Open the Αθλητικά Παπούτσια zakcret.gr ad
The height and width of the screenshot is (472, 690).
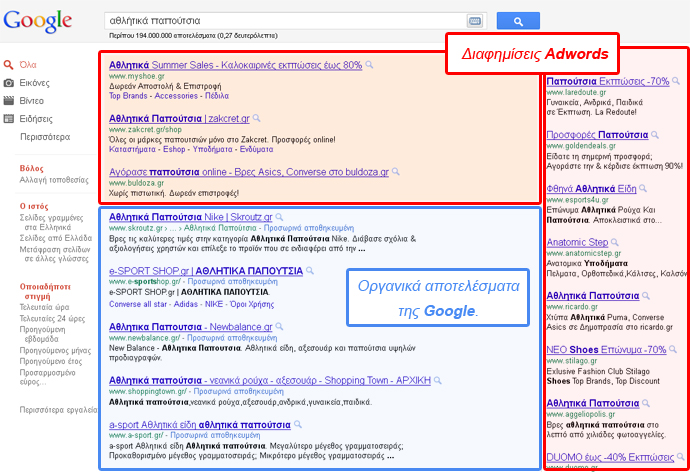tap(179, 119)
